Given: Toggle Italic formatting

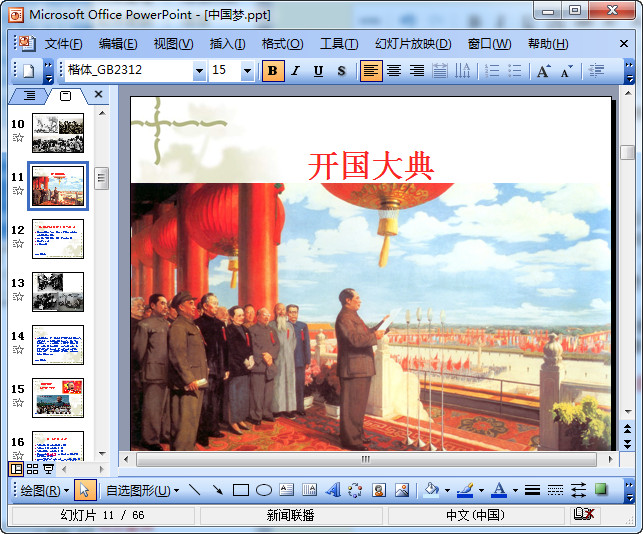Looking at the screenshot, I should [x=295, y=71].
